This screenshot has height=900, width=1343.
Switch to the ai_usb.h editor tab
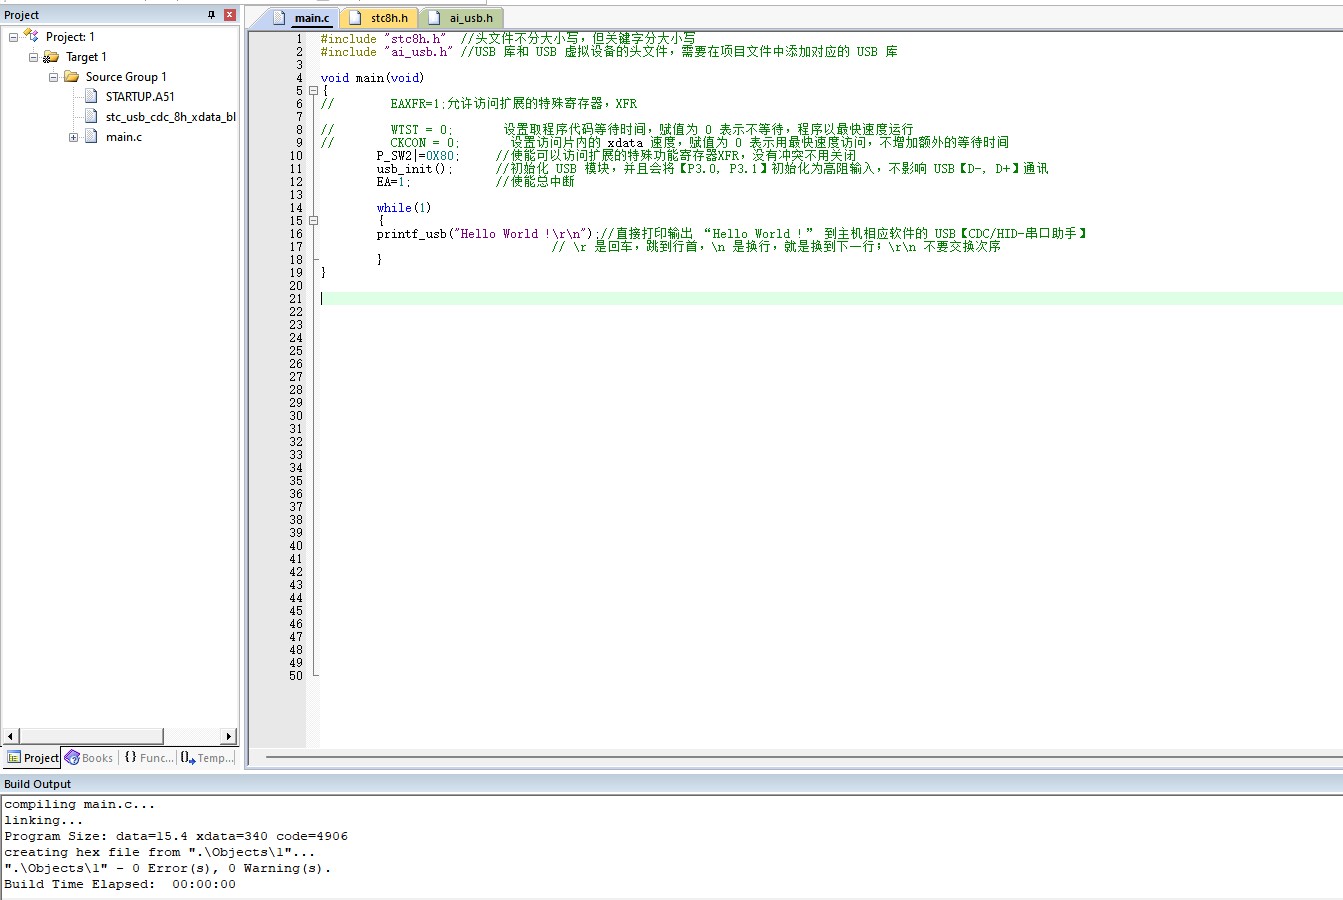[x=461, y=18]
